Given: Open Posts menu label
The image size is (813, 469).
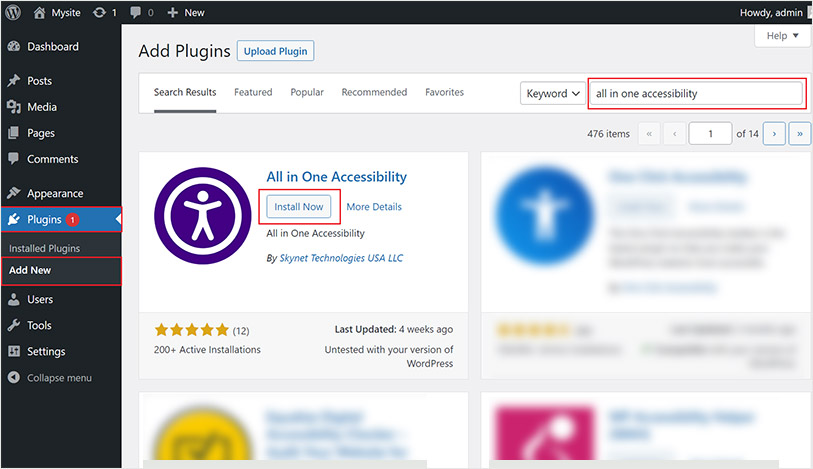Looking at the screenshot, I should (x=39, y=81).
